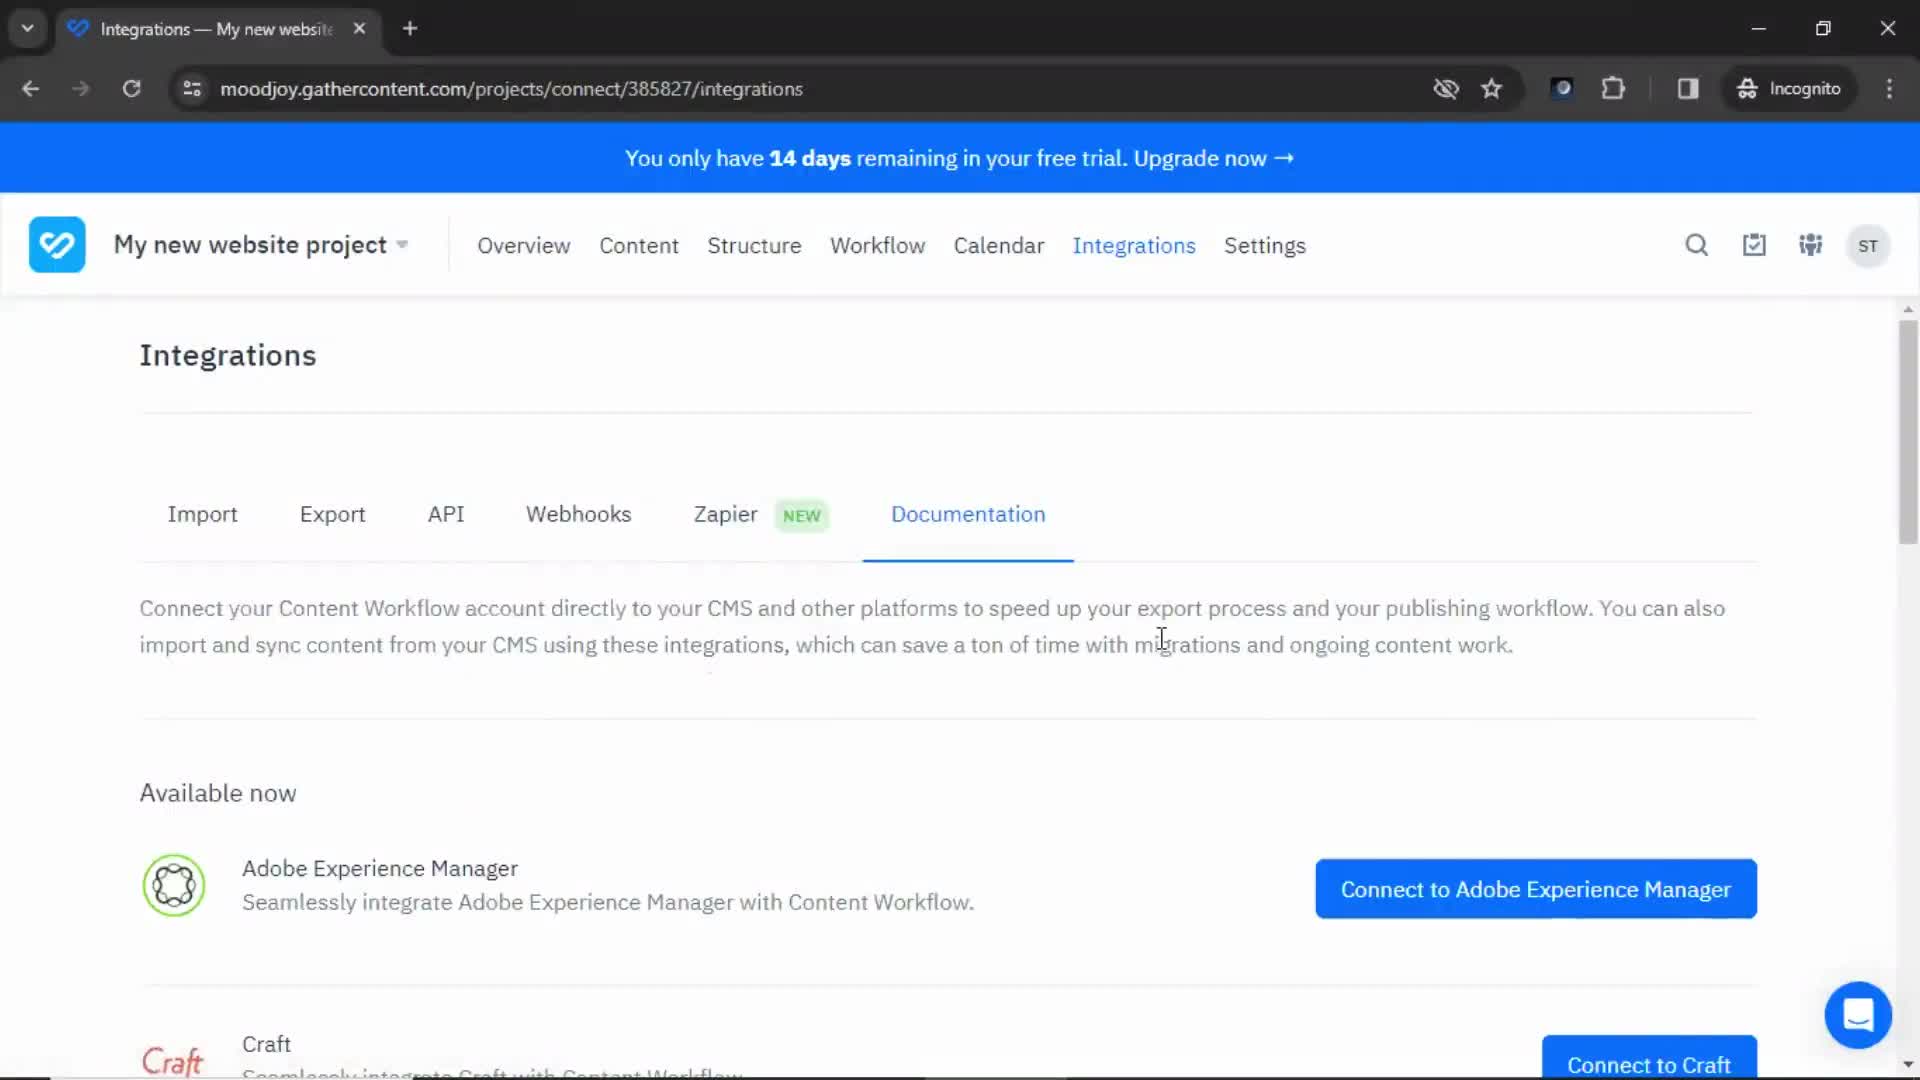Open Structure in top navigation

[x=754, y=246]
